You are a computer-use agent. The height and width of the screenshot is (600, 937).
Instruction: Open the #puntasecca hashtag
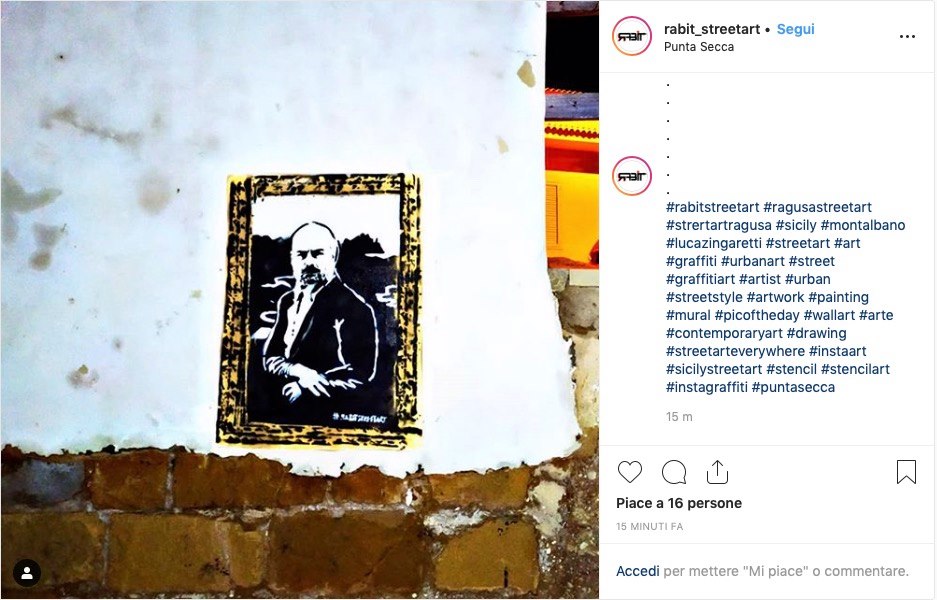tap(793, 387)
